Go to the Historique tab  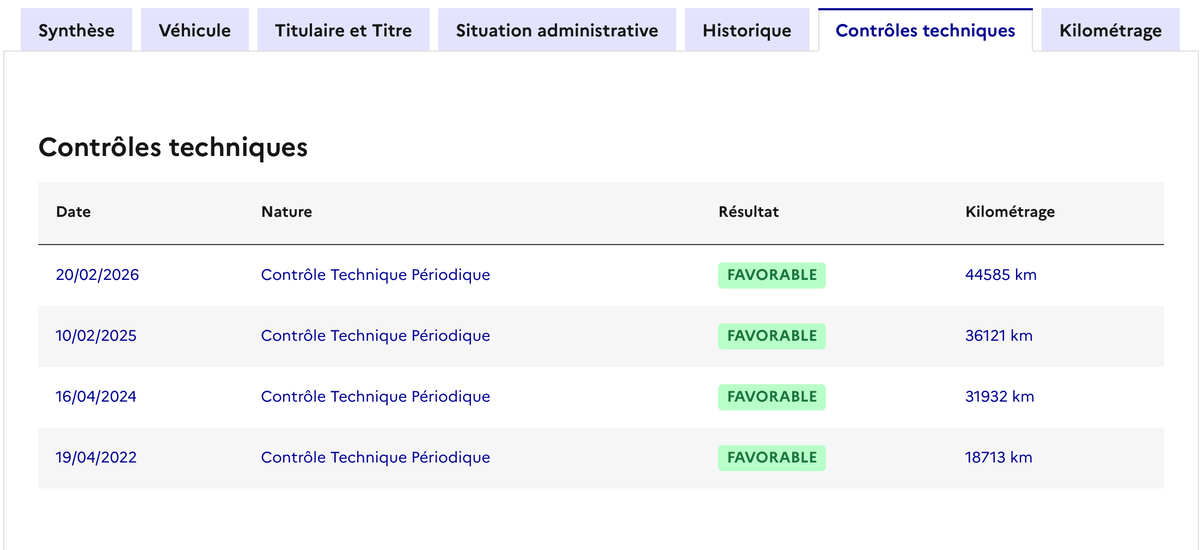(747, 30)
